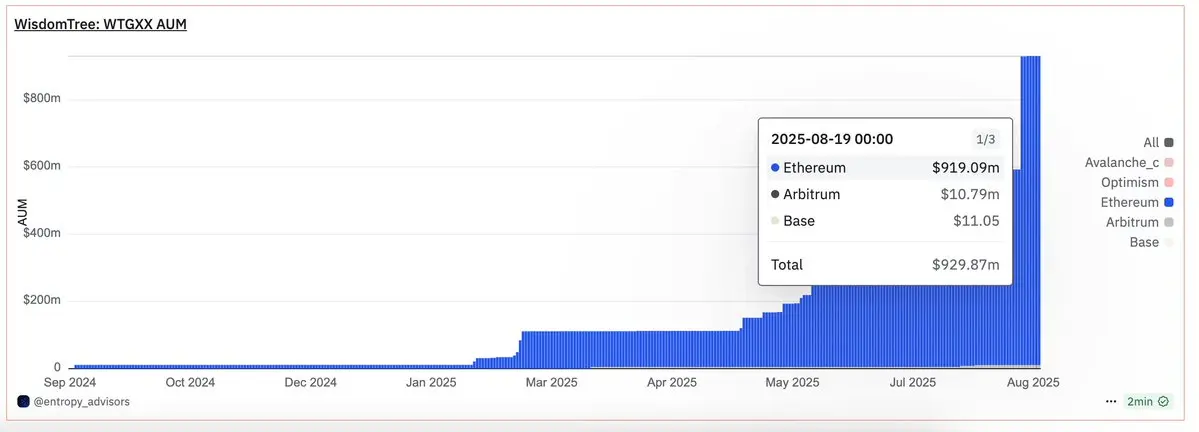Select the Base row in tooltip
Image resolution: width=1199 pixels, height=432 pixels.
pos(885,221)
